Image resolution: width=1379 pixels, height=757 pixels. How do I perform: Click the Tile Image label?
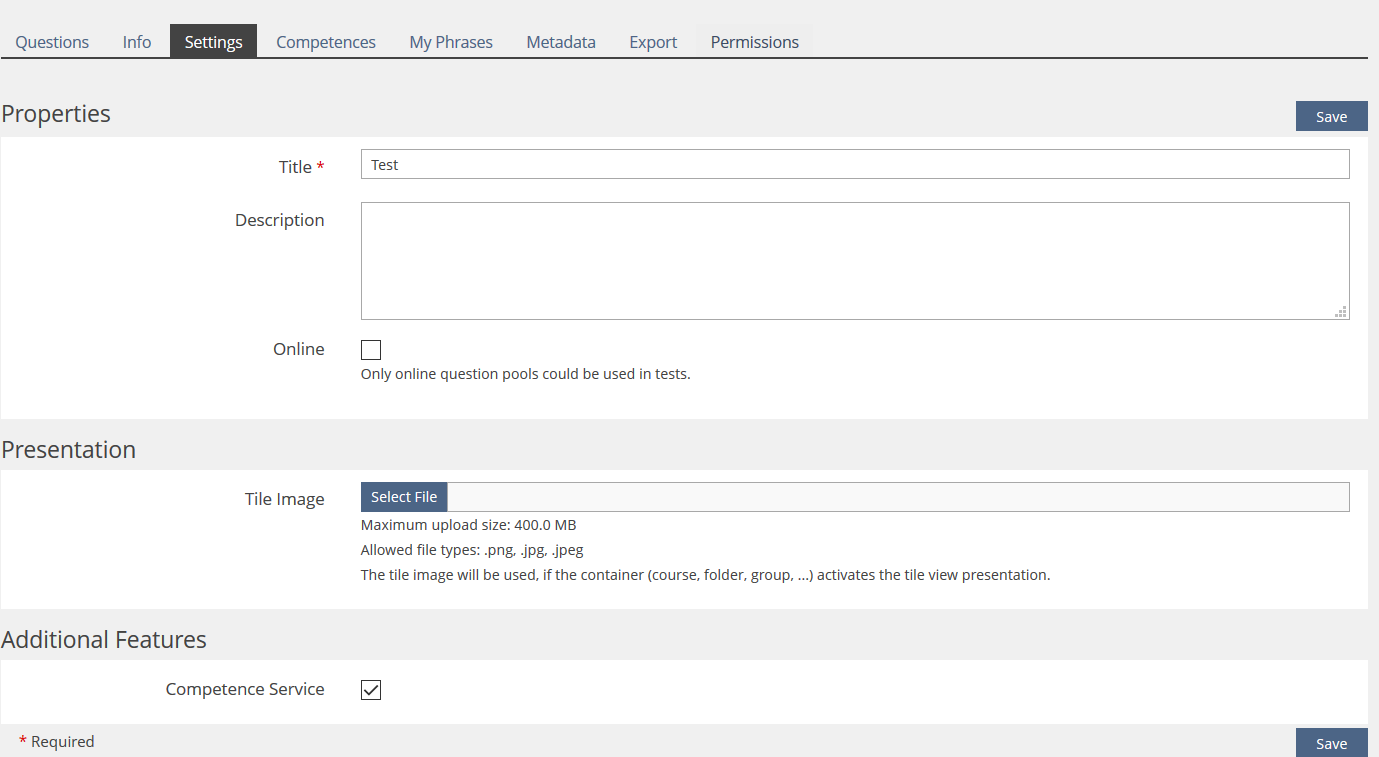[285, 499]
